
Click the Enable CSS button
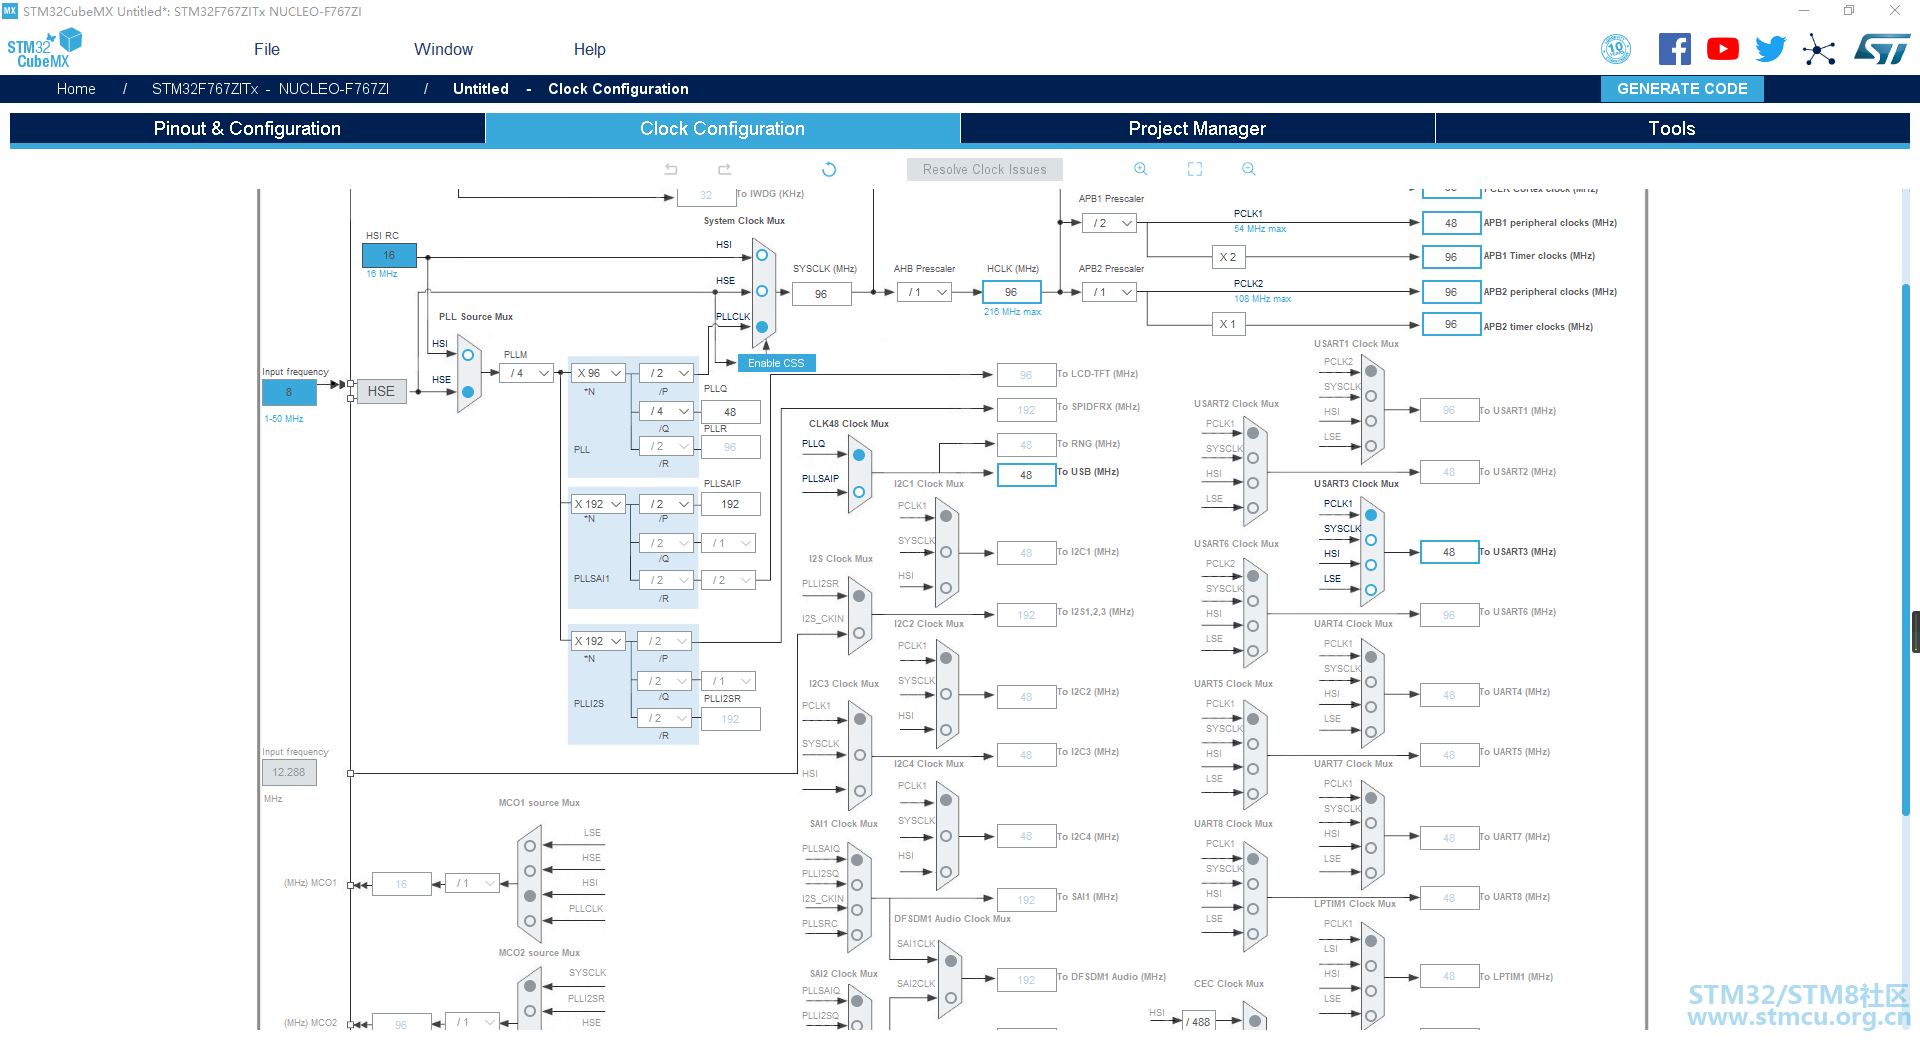776,363
